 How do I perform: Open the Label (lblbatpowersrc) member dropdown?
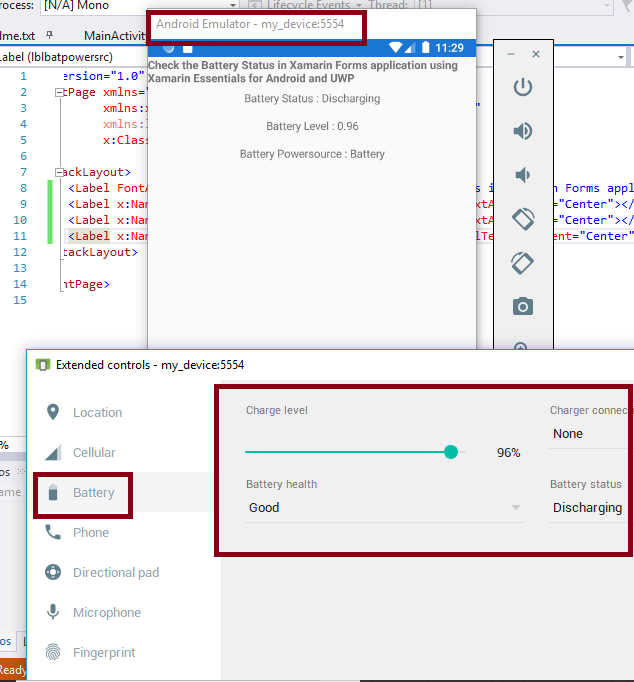point(74,57)
